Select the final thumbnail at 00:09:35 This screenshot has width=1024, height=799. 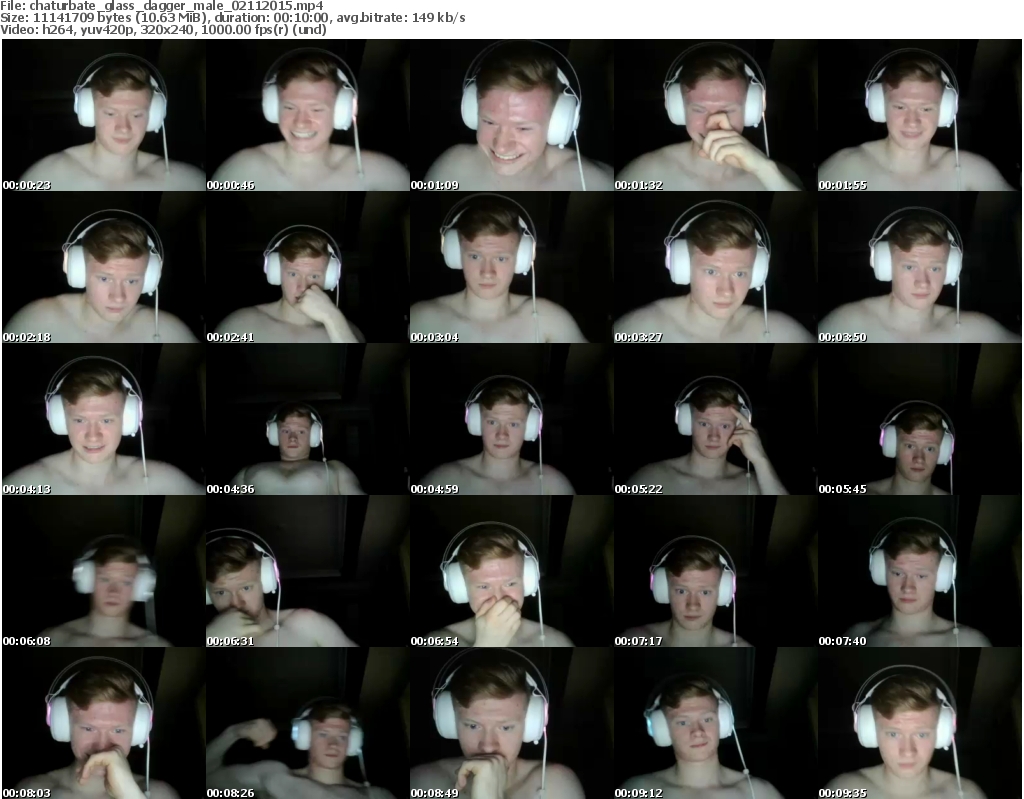[x=920, y=723]
